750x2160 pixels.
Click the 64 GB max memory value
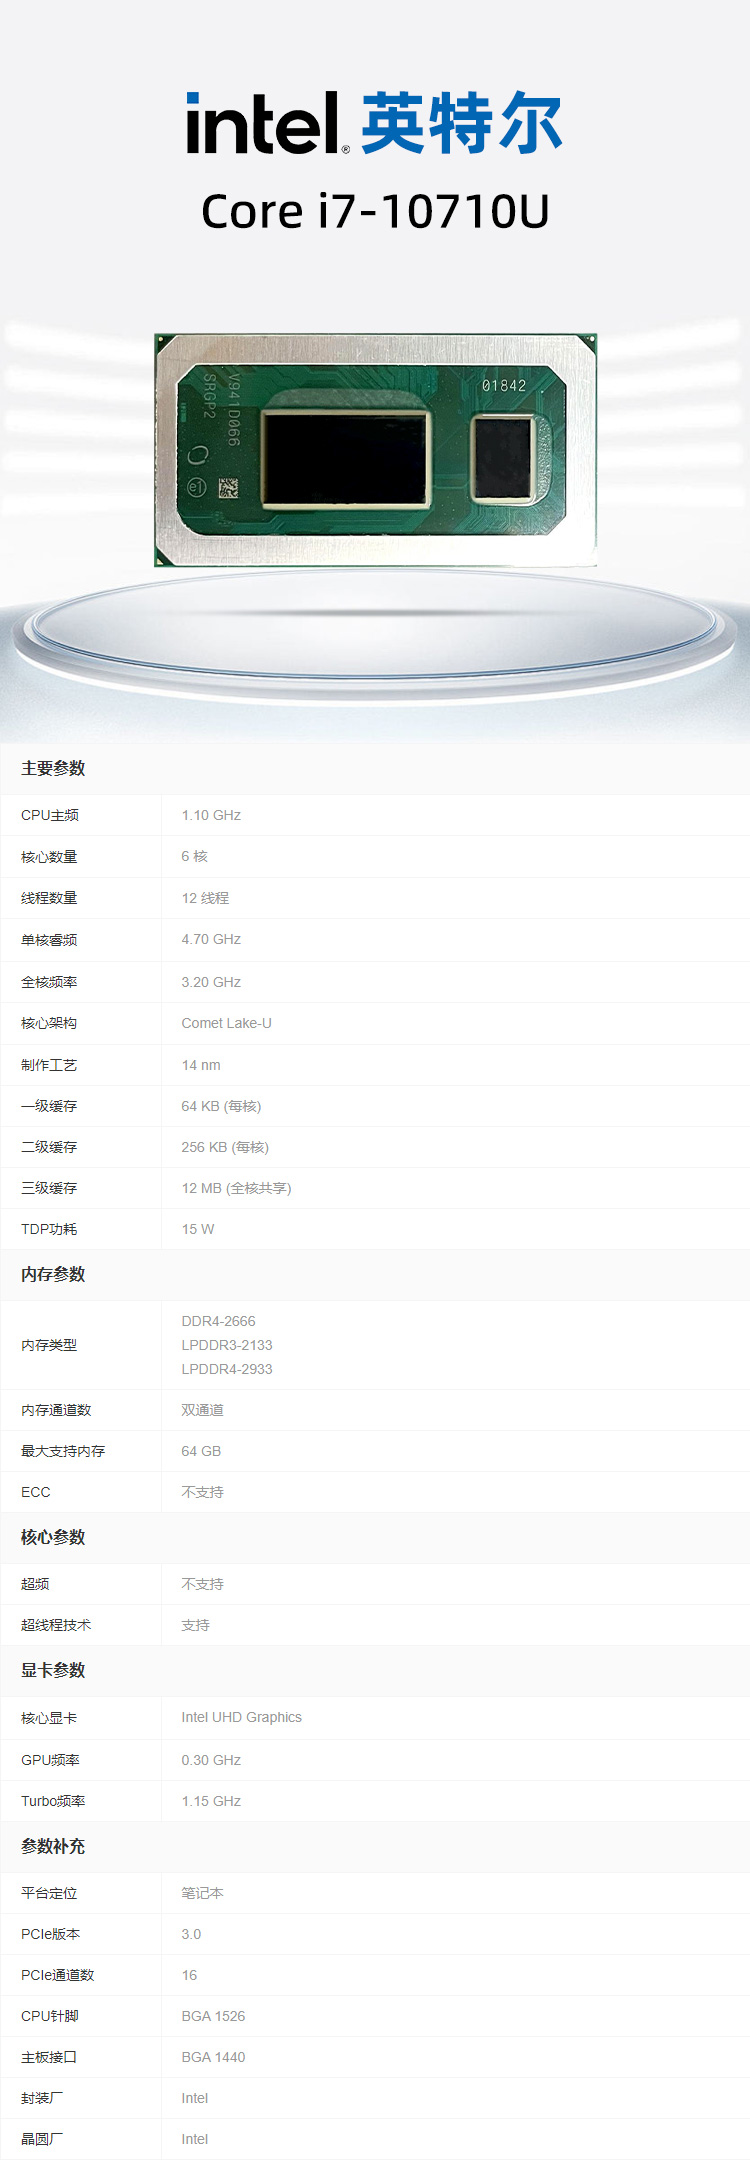[x=201, y=1451]
